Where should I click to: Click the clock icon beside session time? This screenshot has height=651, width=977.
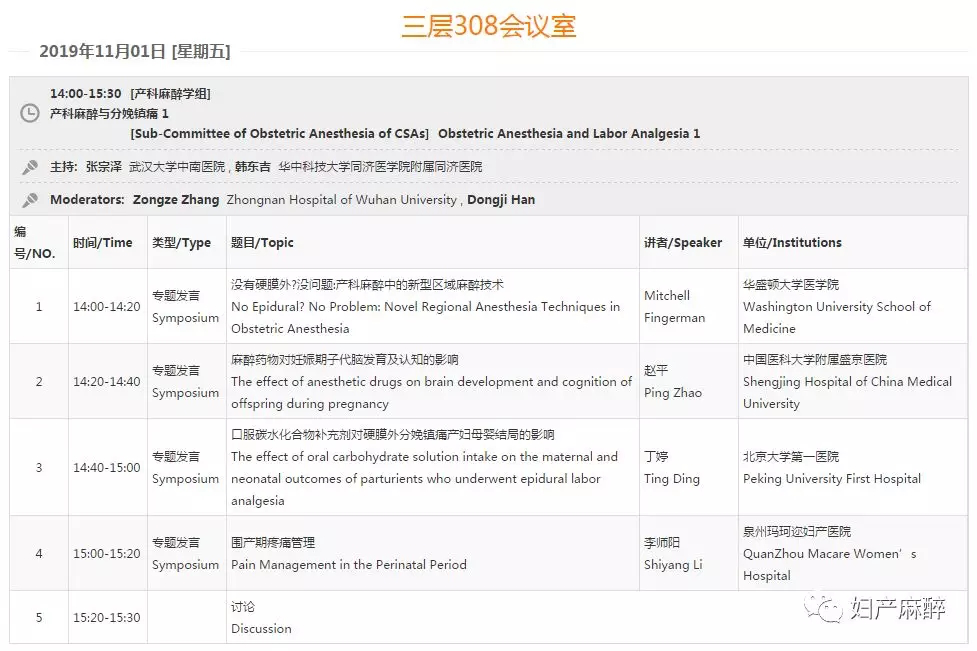[30, 113]
